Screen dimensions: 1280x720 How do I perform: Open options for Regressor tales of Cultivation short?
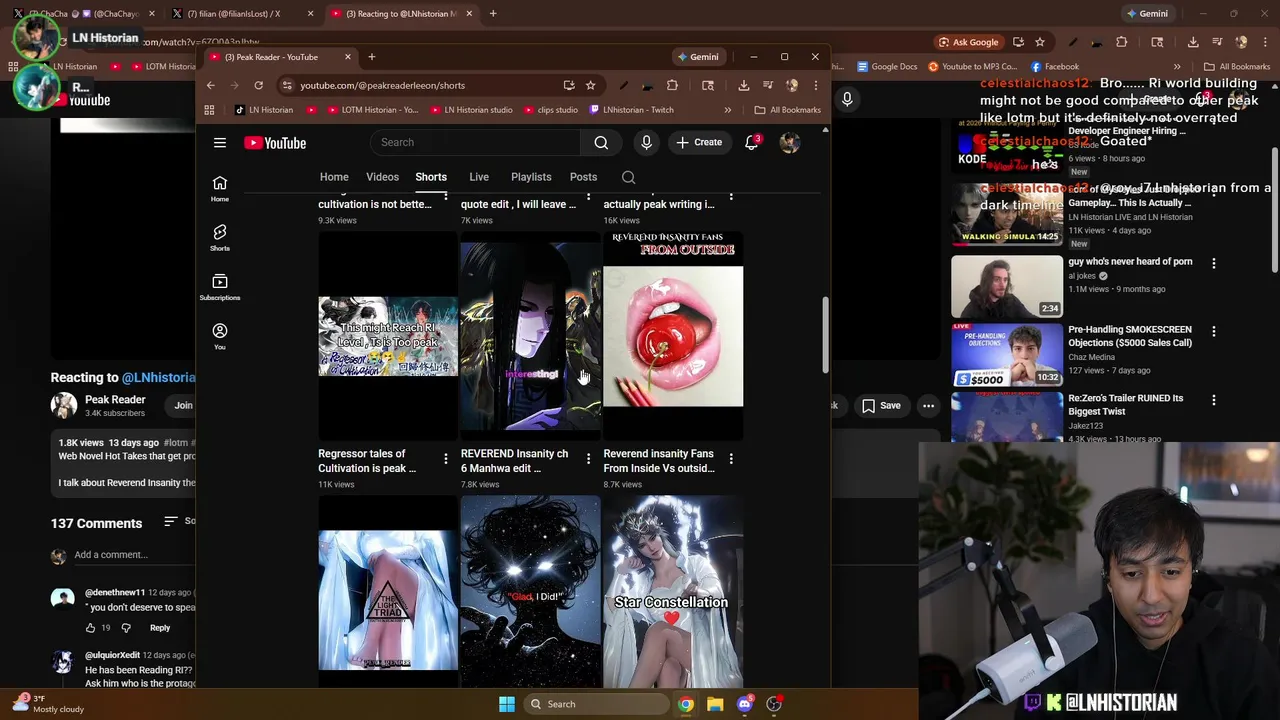[446, 459]
